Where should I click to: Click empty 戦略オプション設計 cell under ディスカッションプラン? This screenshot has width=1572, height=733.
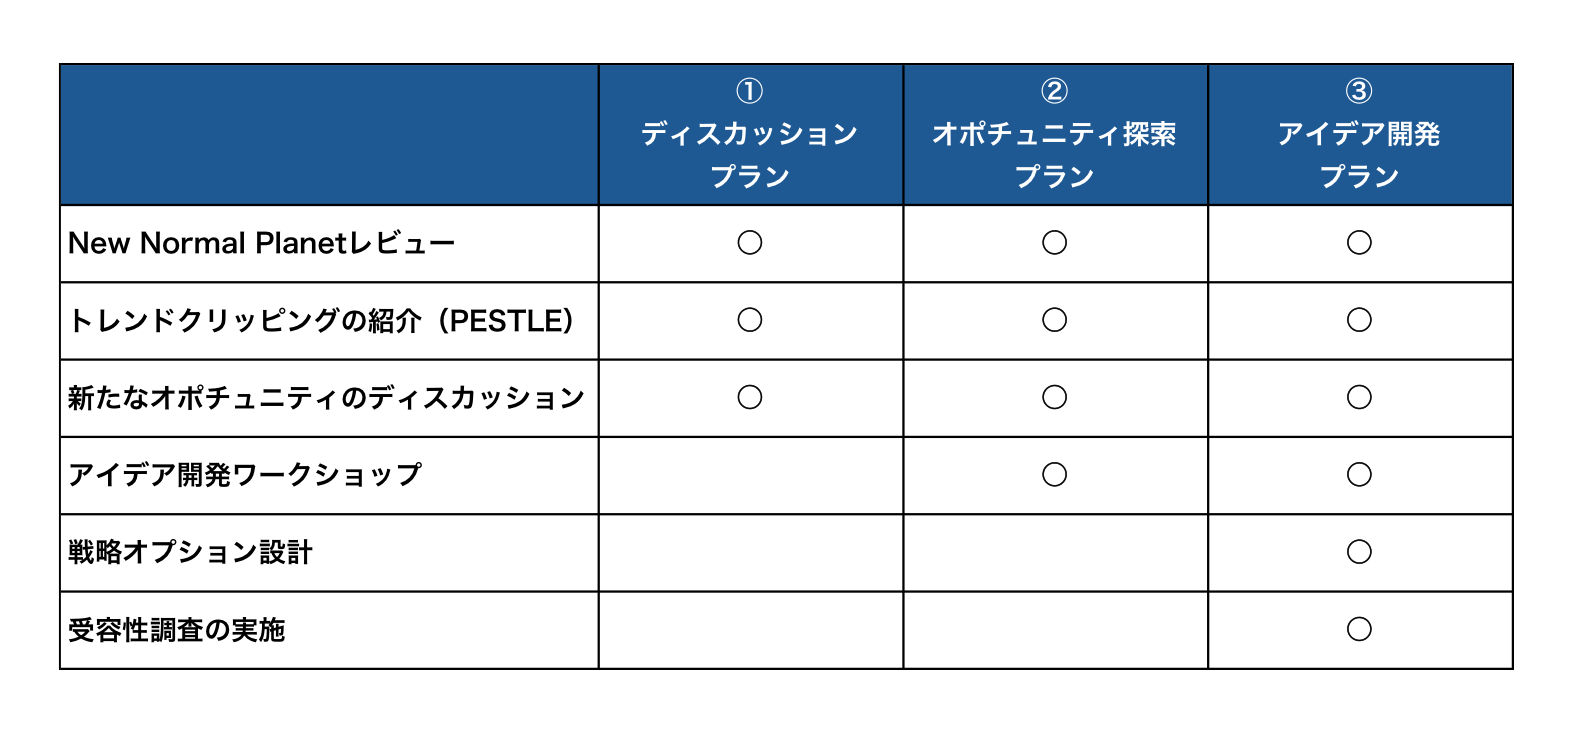pyautogui.click(x=751, y=553)
